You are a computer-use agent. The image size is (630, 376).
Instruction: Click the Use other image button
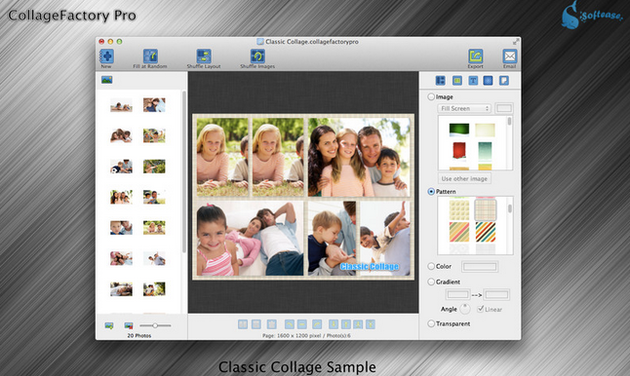[464, 178]
